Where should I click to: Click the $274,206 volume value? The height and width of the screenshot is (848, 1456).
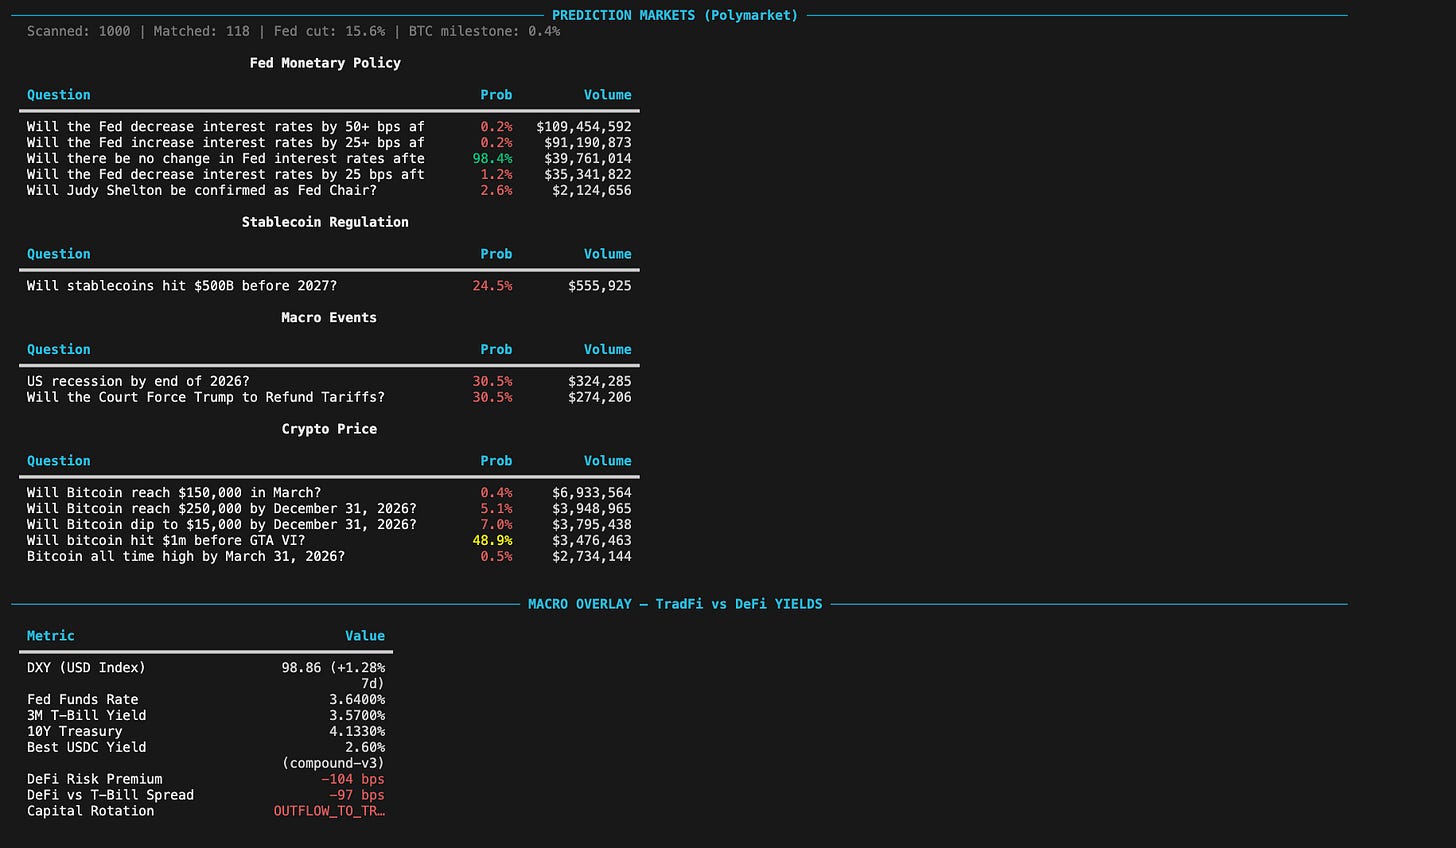coord(600,397)
